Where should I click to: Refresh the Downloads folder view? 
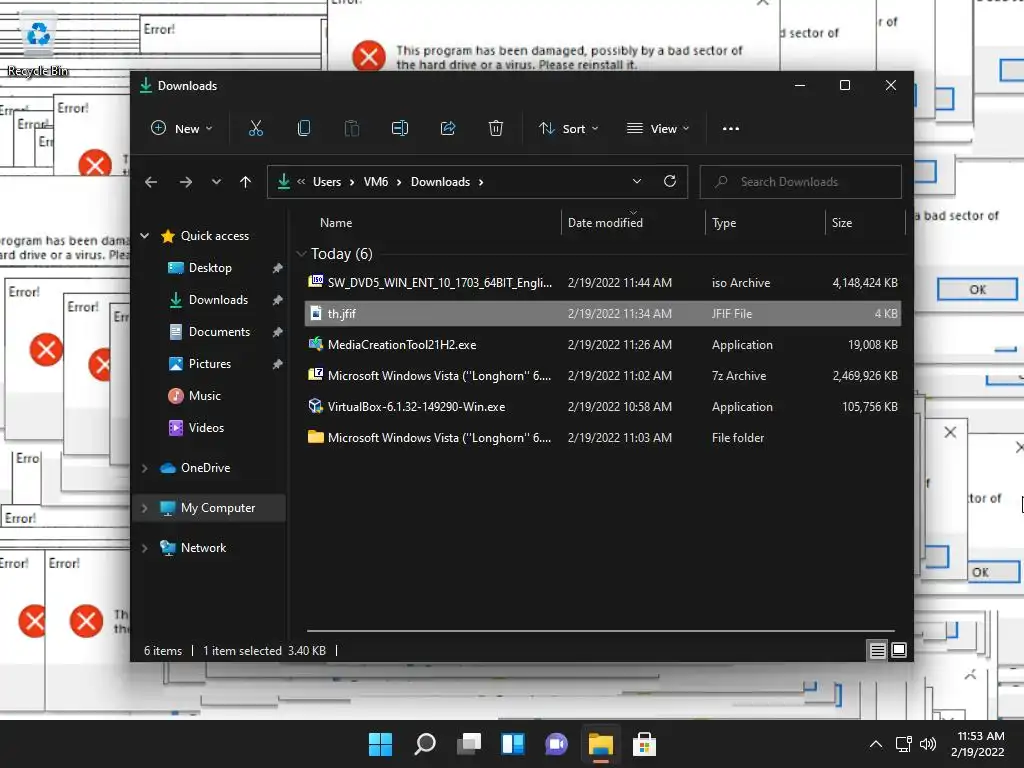pyautogui.click(x=669, y=182)
